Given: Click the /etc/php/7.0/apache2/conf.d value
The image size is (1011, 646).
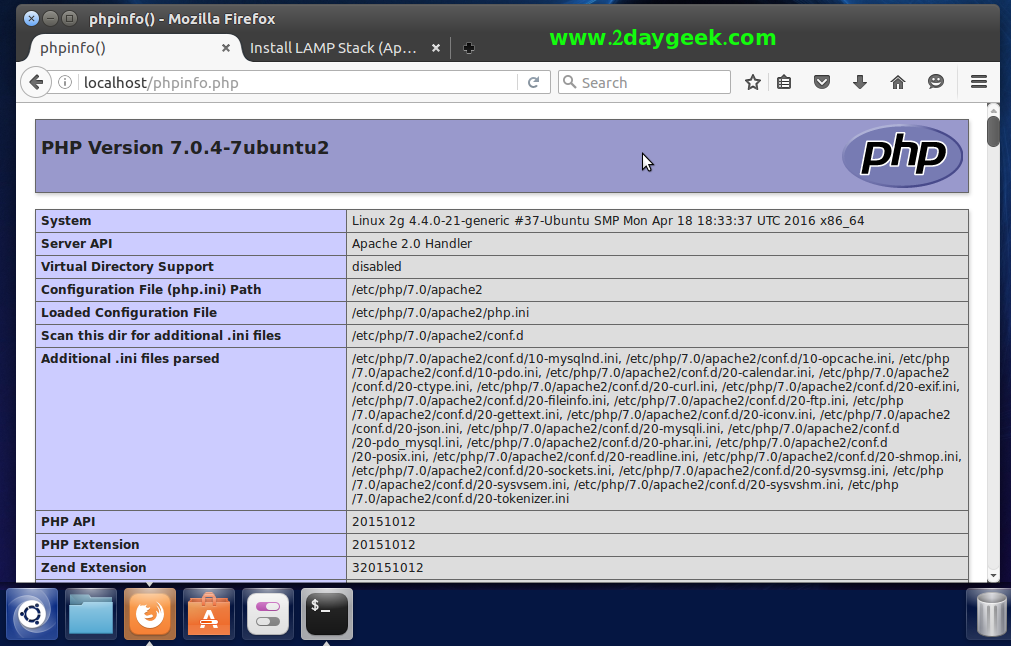Looking at the screenshot, I should [438, 335].
